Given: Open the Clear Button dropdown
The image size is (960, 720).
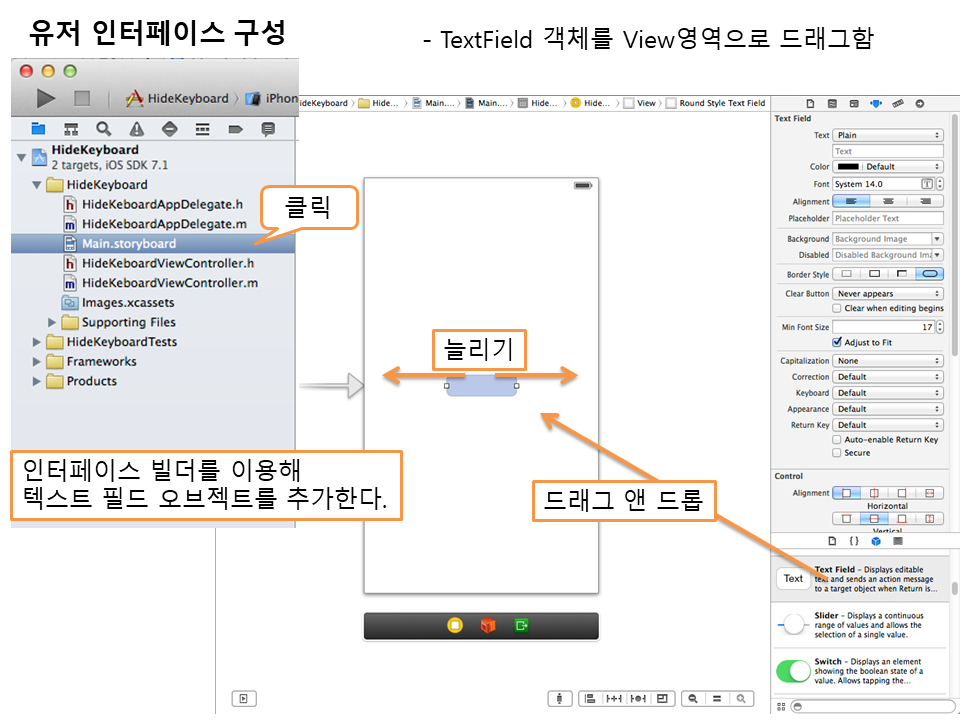Looking at the screenshot, I should (x=888, y=294).
